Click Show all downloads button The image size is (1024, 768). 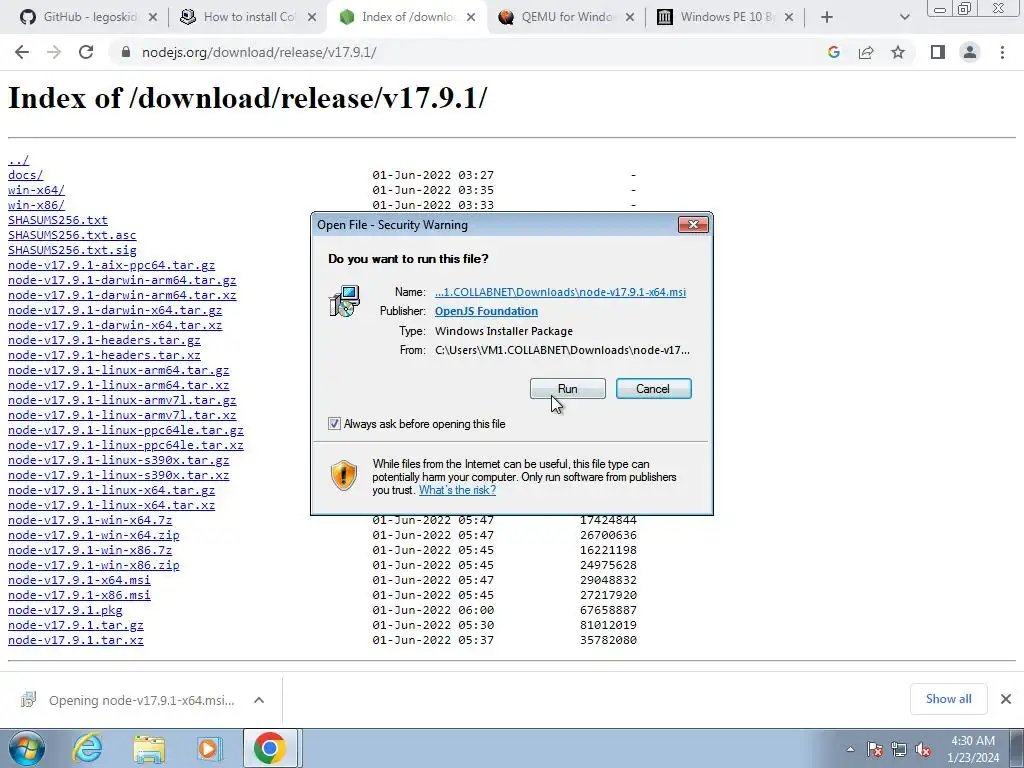click(x=948, y=699)
